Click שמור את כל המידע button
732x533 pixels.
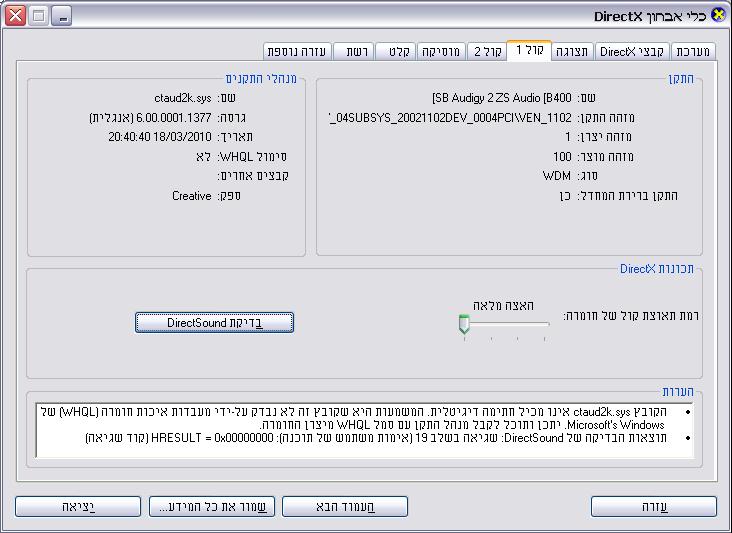[x=211, y=507]
